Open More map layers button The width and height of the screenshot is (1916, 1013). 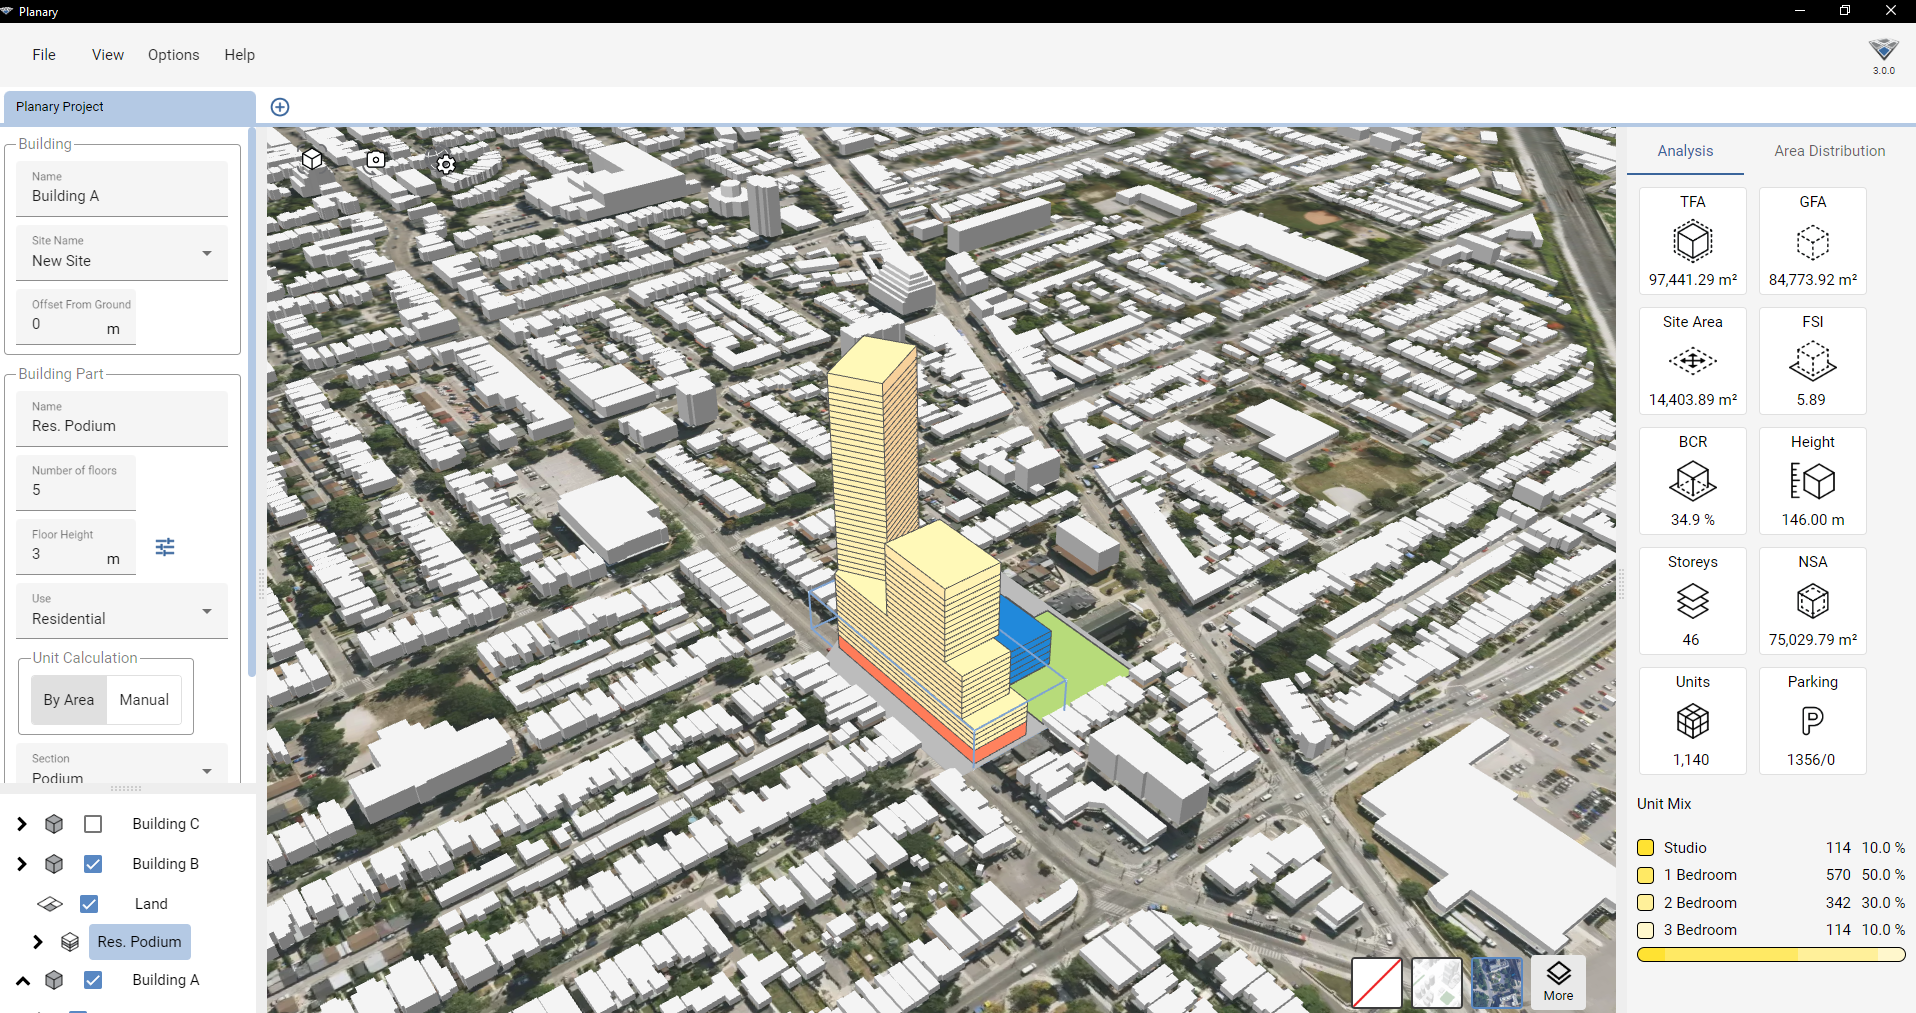coord(1558,982)
